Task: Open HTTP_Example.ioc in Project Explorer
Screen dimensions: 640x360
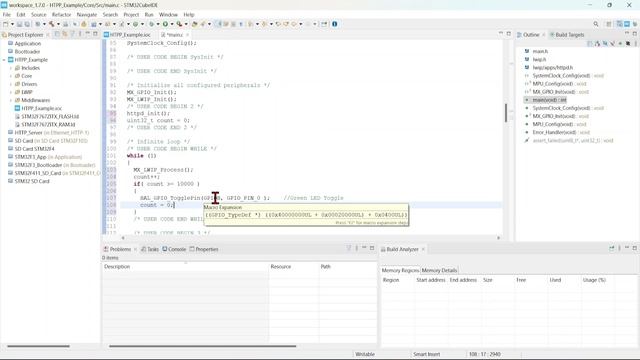Action: [41, 109]
